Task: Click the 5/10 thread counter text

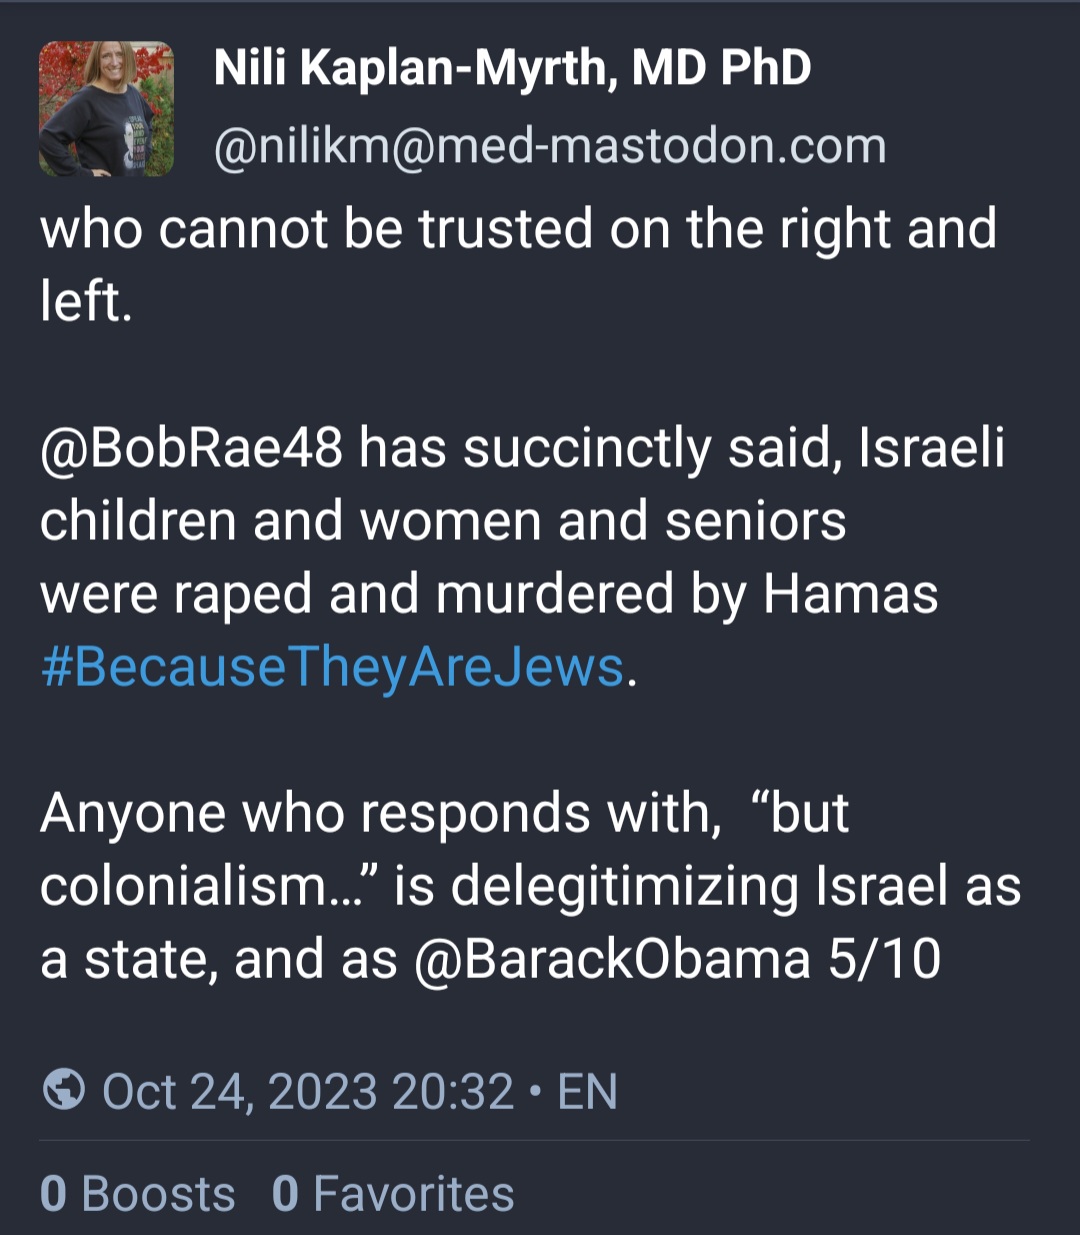Action: point(884,959)
